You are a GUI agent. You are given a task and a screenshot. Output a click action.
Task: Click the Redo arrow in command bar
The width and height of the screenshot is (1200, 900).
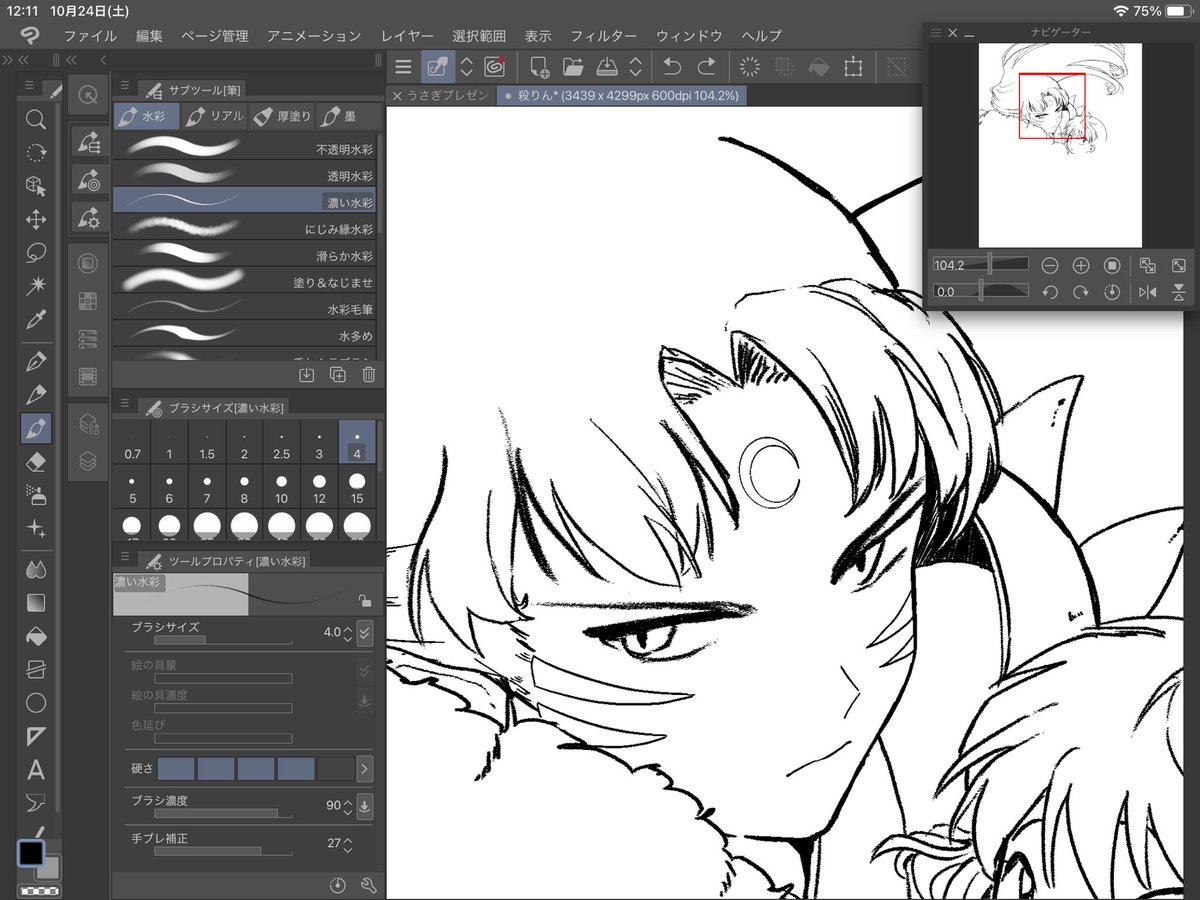(x=707, y=67)
